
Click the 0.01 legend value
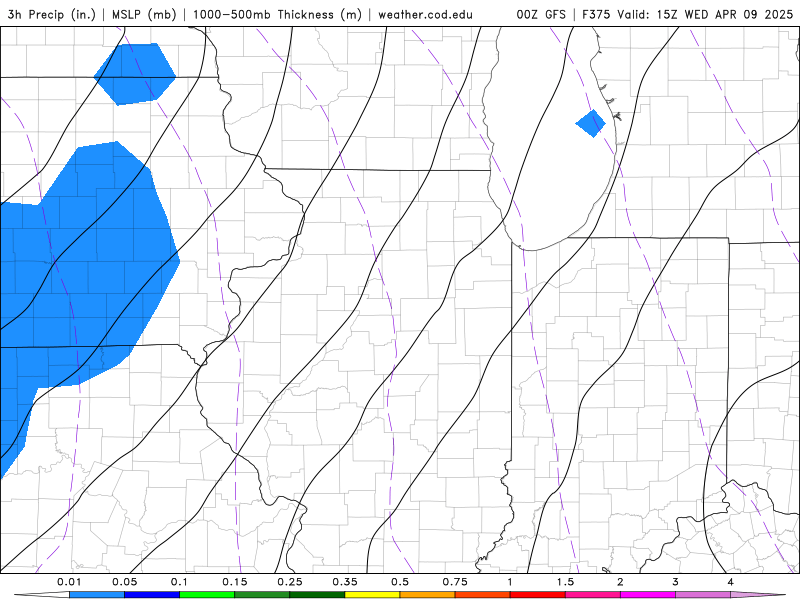point(69,582)
